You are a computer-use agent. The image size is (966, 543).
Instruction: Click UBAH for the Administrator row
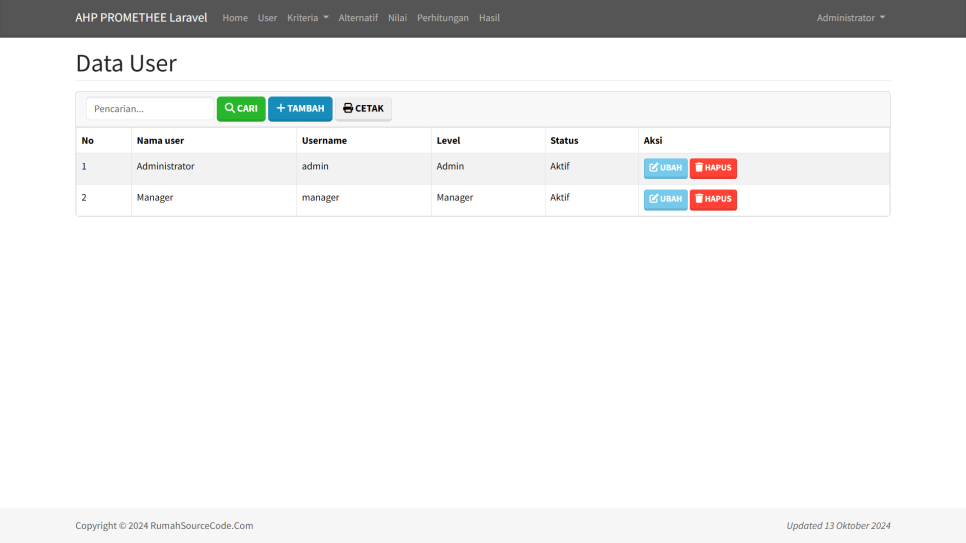[665, 168]
